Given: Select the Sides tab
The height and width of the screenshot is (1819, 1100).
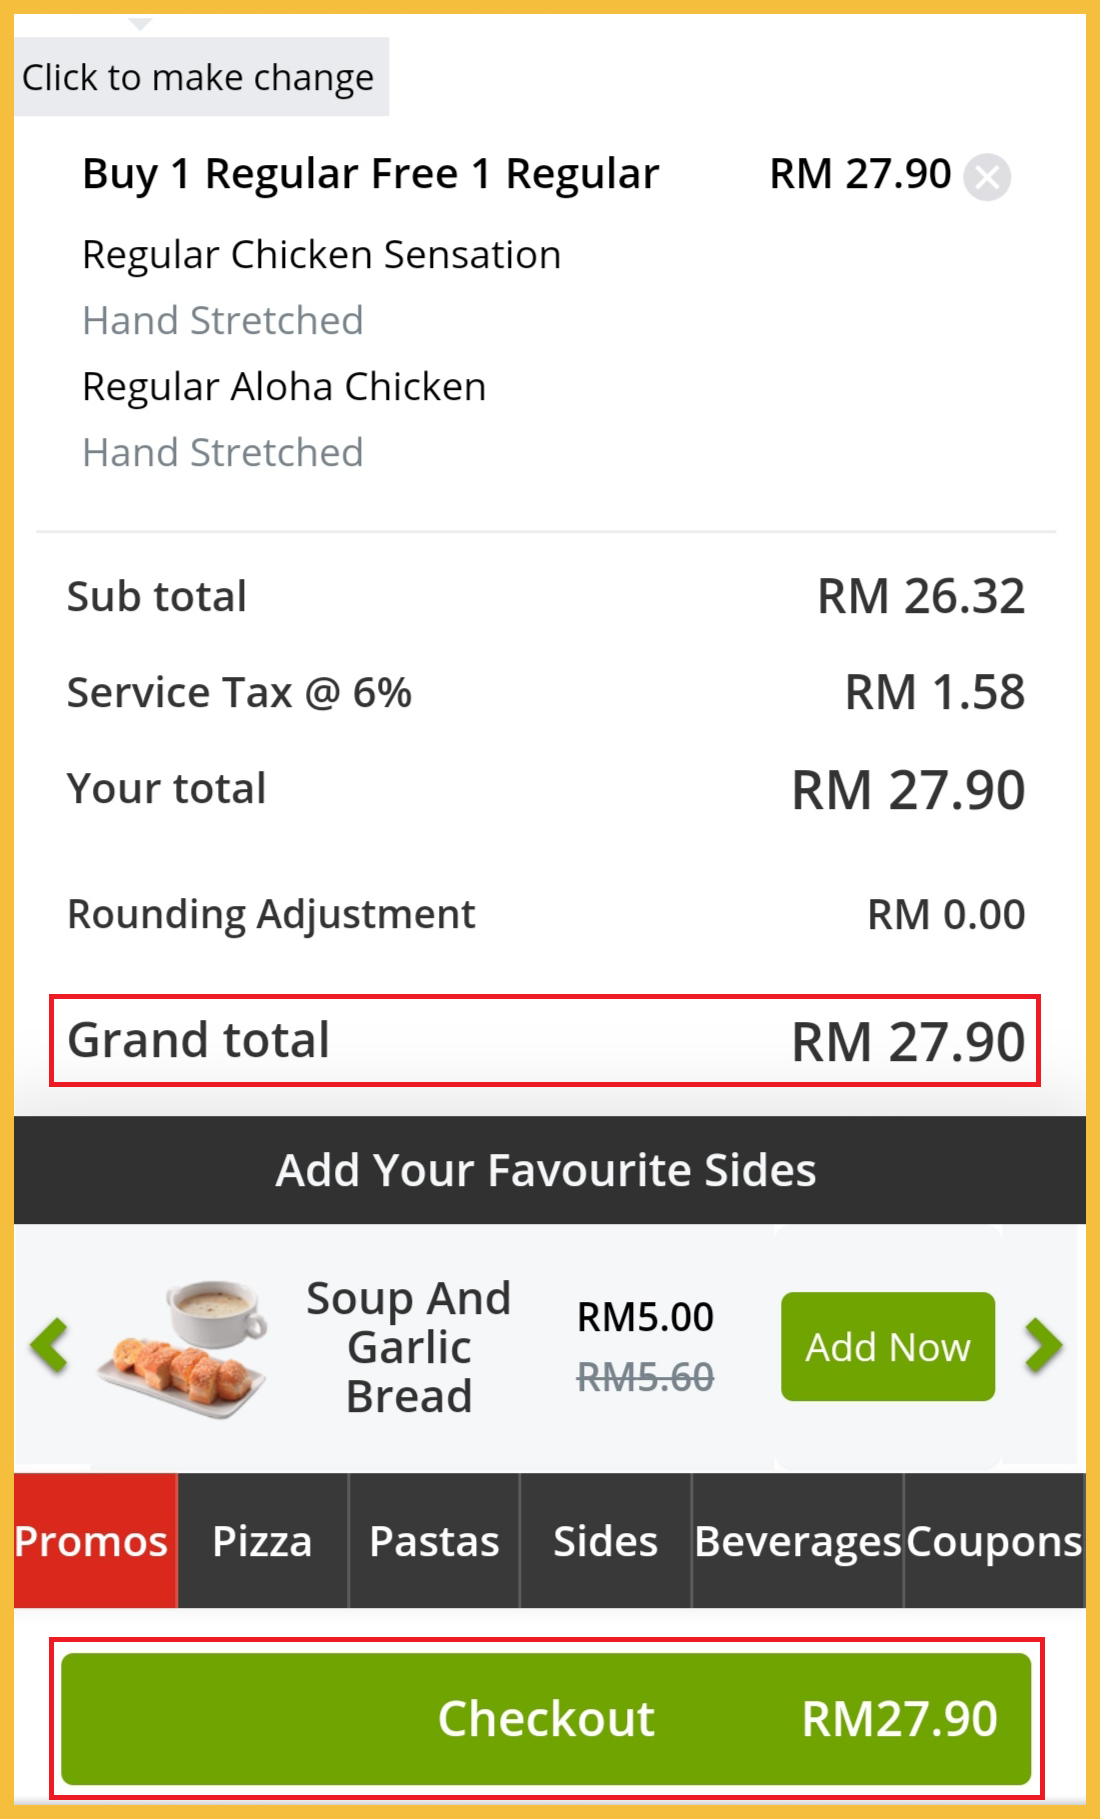Looking at the screenshot, I should point(605,1541).
